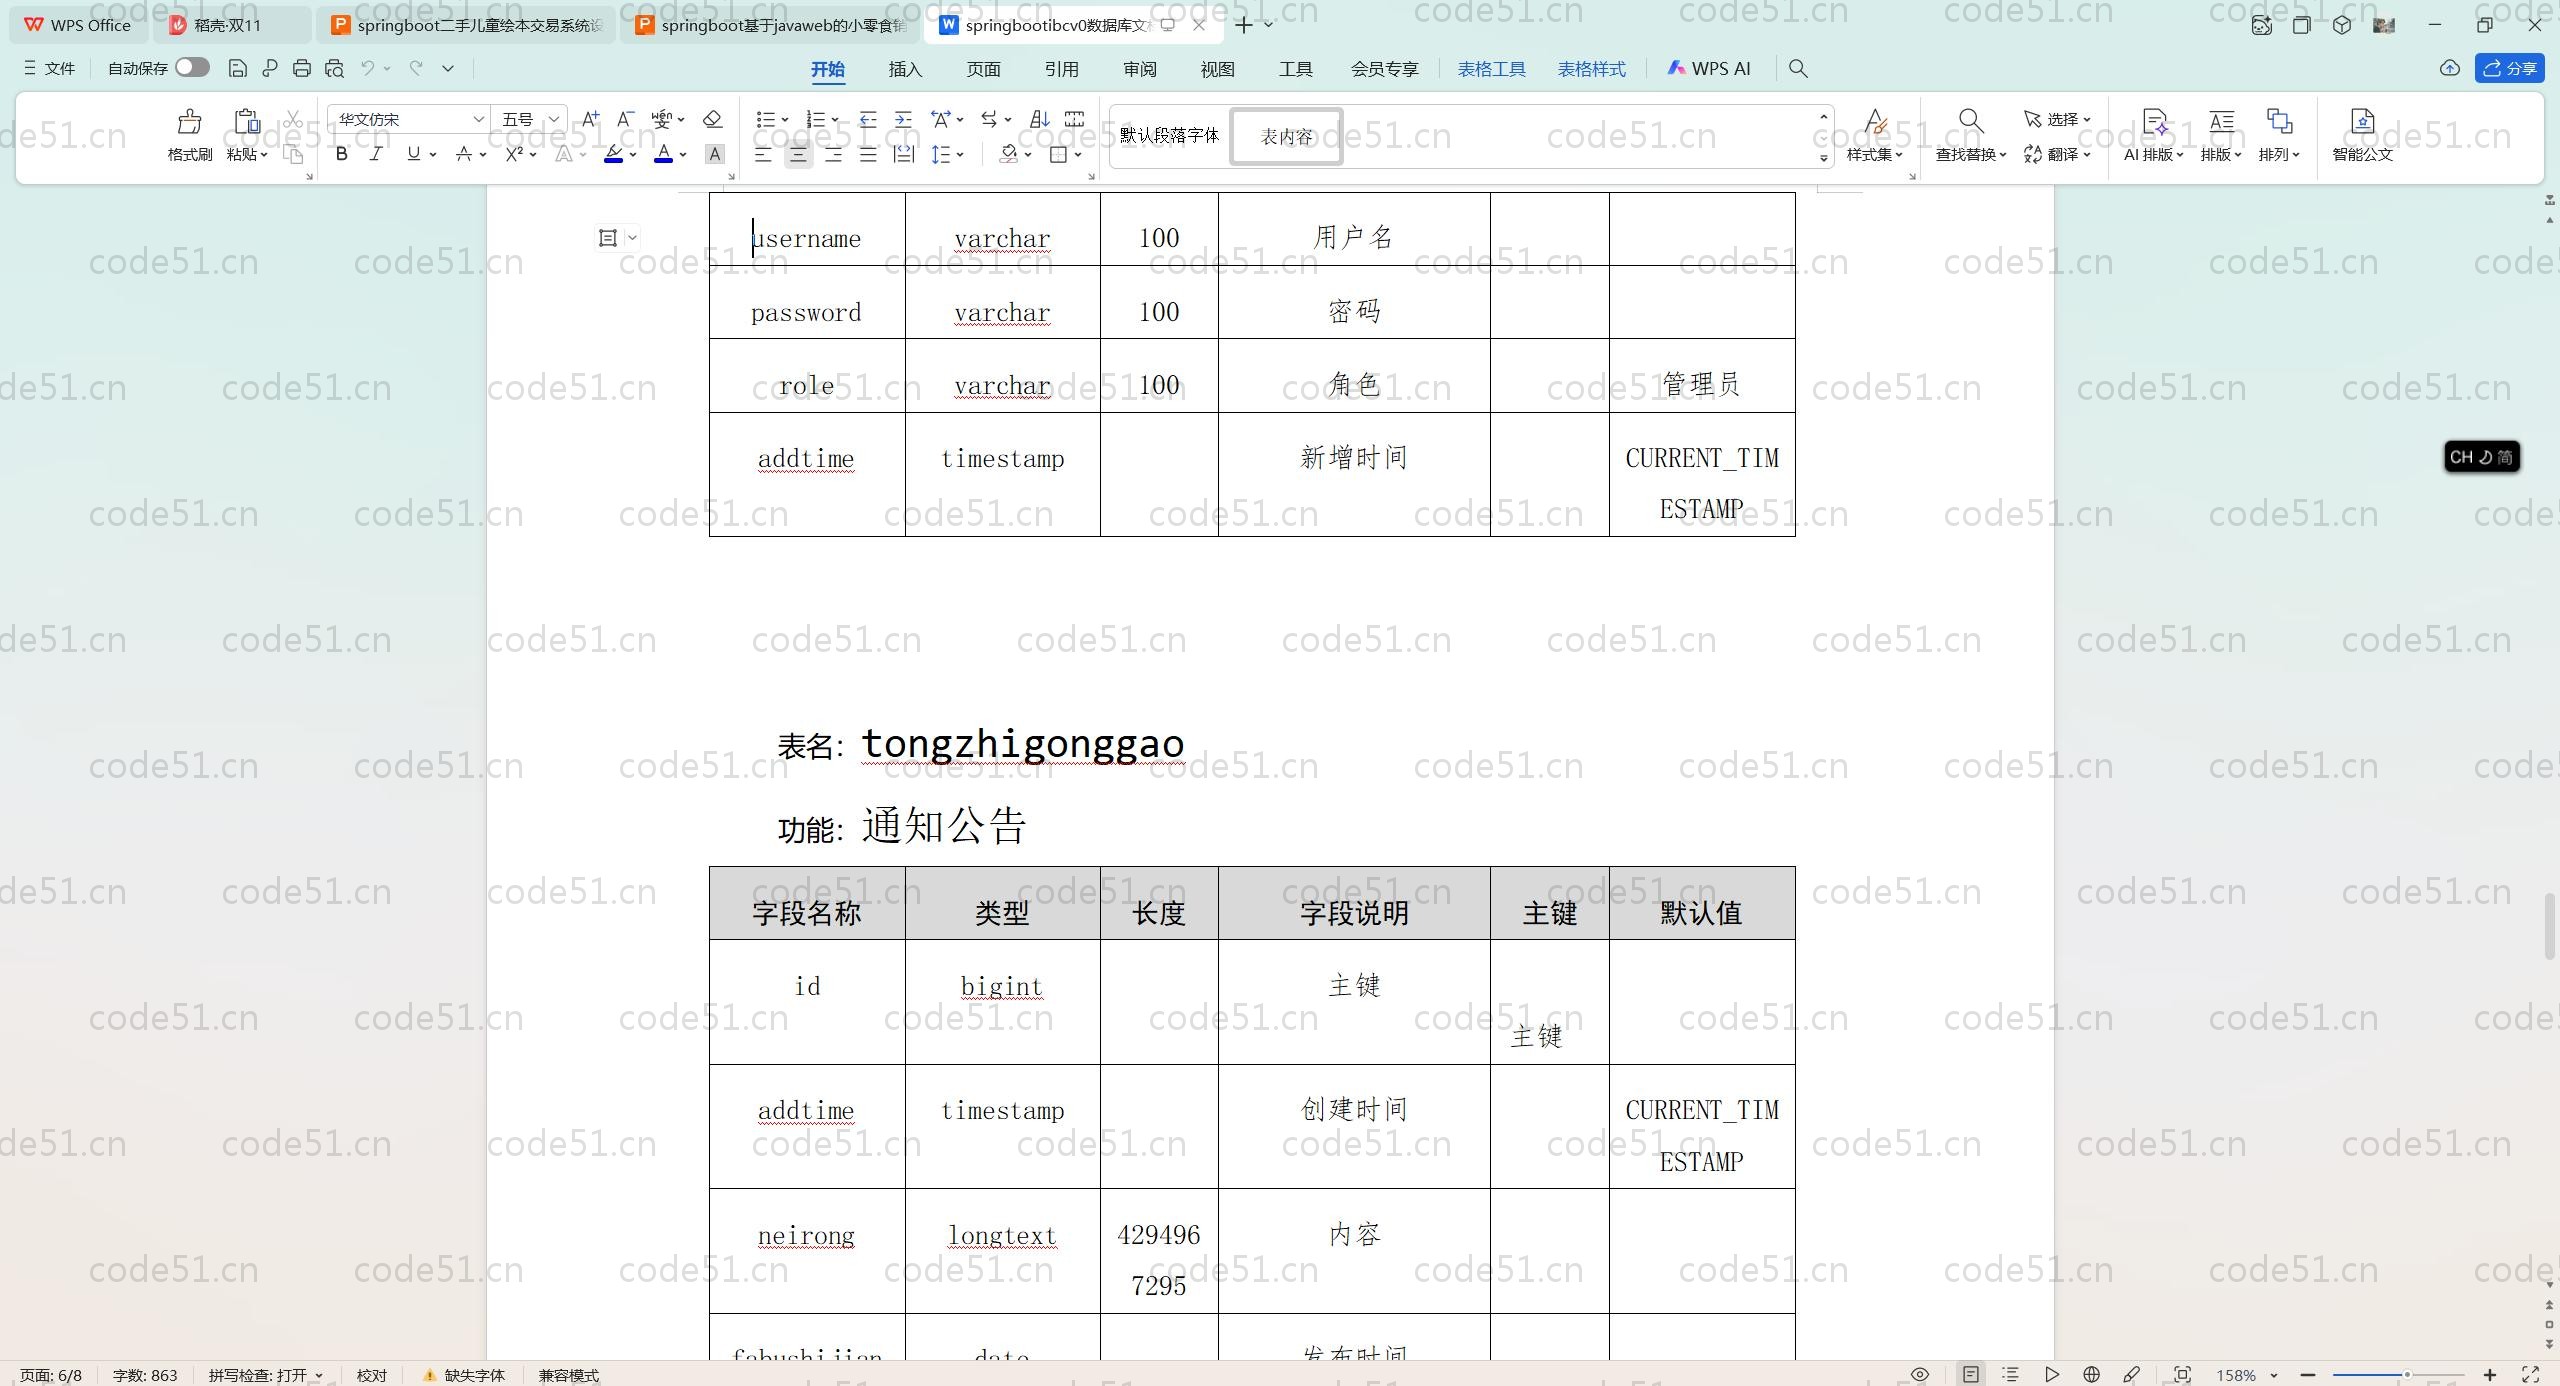Open the font size dropdown

[x=553, y=119]
